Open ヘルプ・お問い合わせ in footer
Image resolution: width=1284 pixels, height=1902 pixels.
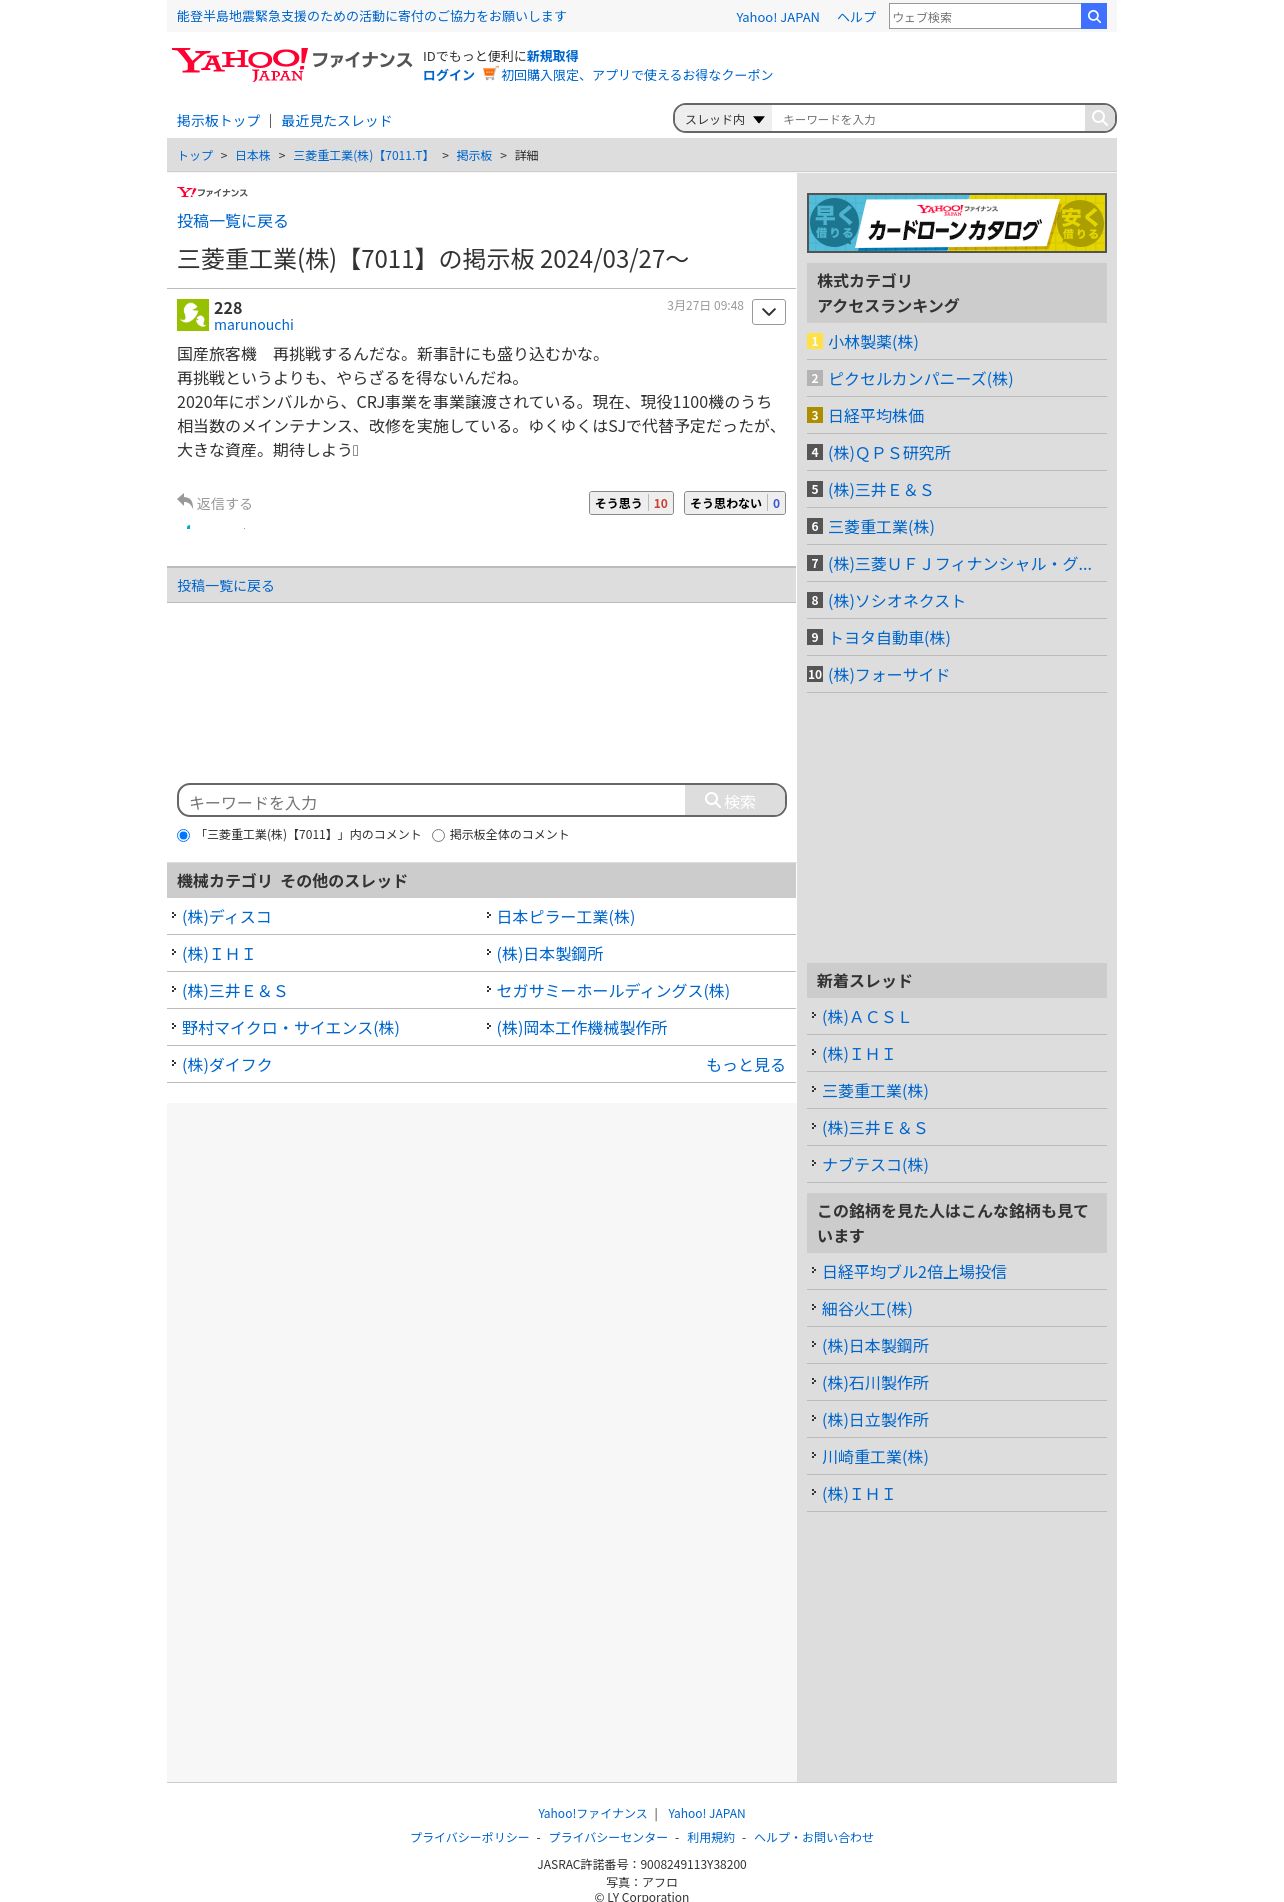[814, 1838]
